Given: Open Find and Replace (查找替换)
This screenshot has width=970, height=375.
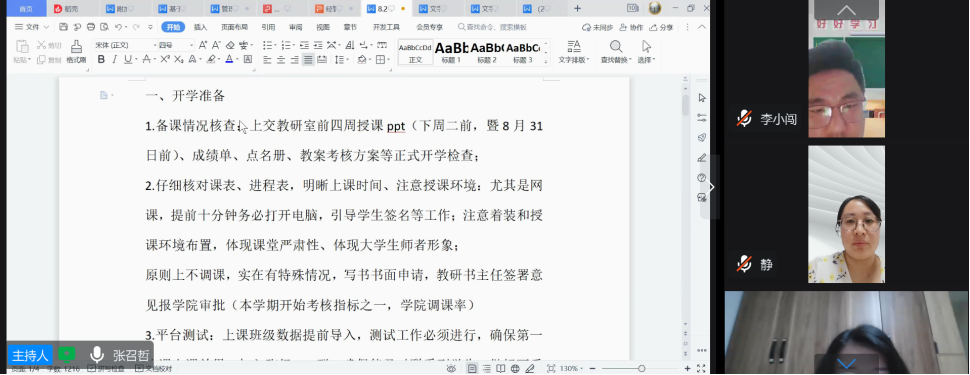Looking at the screenshot, I should click(x=616, y=52).
